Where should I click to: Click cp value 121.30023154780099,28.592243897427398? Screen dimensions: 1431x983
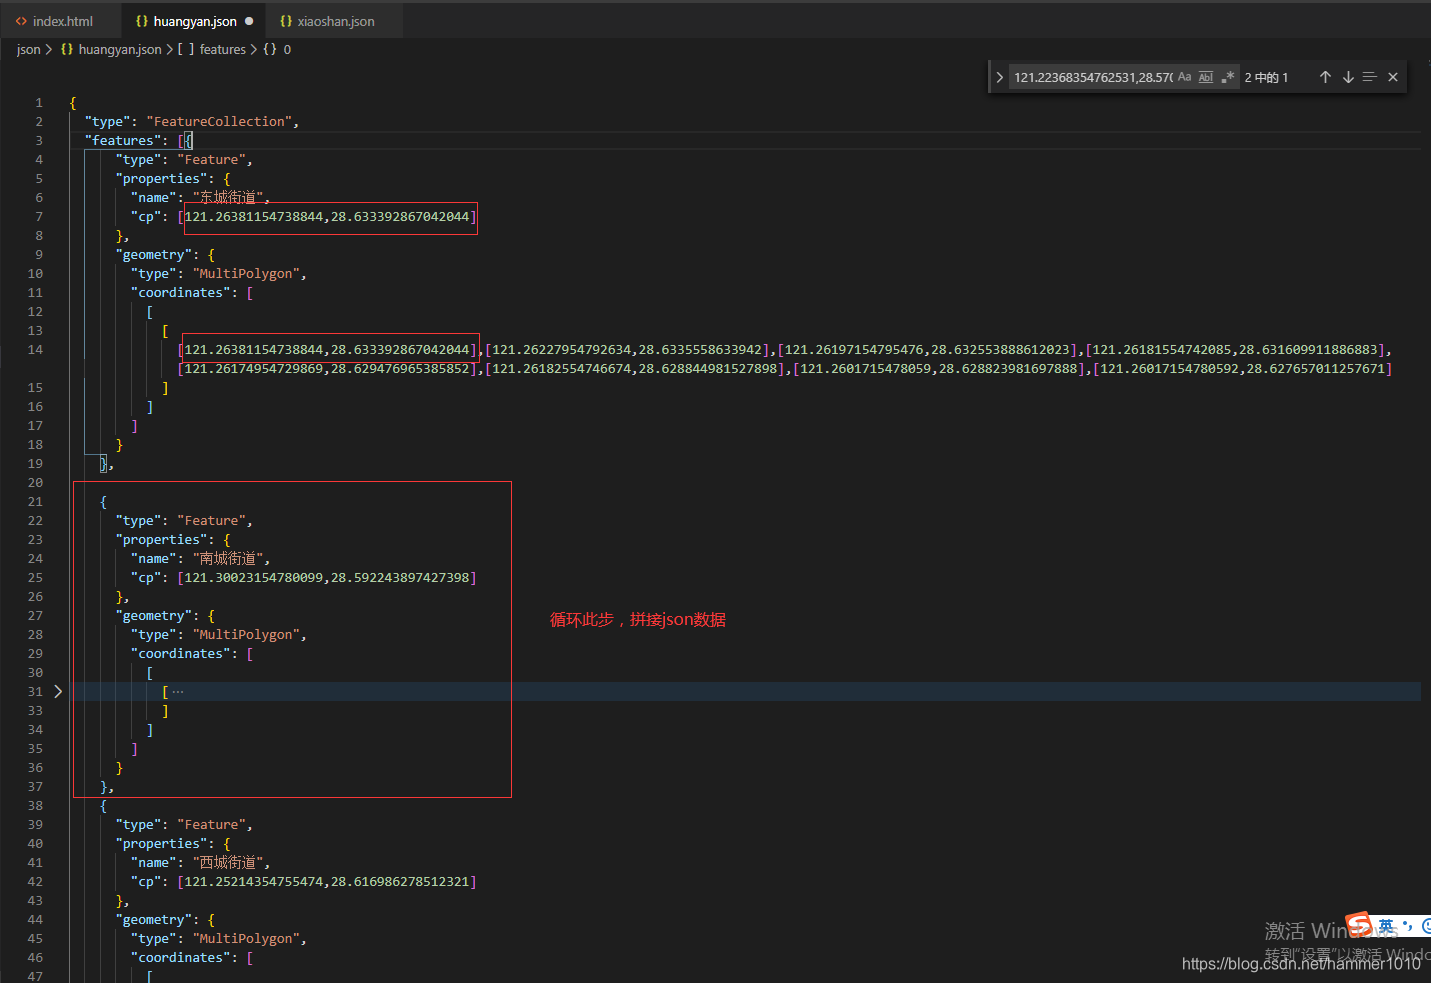click(x=327, y=577)
